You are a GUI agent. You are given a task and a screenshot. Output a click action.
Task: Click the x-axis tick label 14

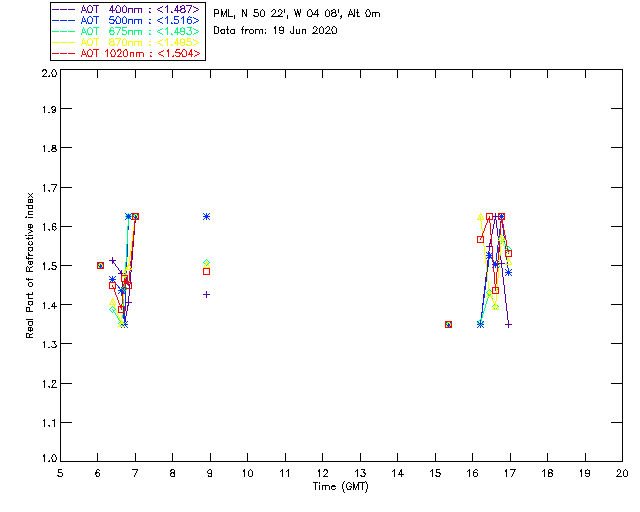(398, 473)
